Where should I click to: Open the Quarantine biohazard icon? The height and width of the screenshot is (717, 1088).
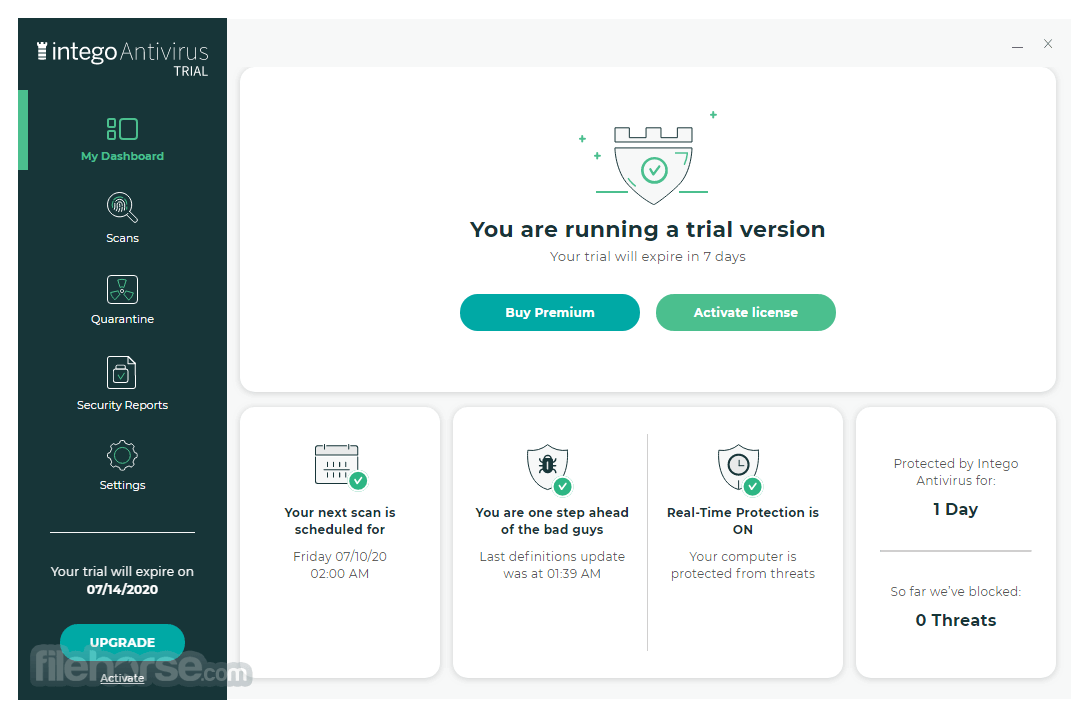122,289
